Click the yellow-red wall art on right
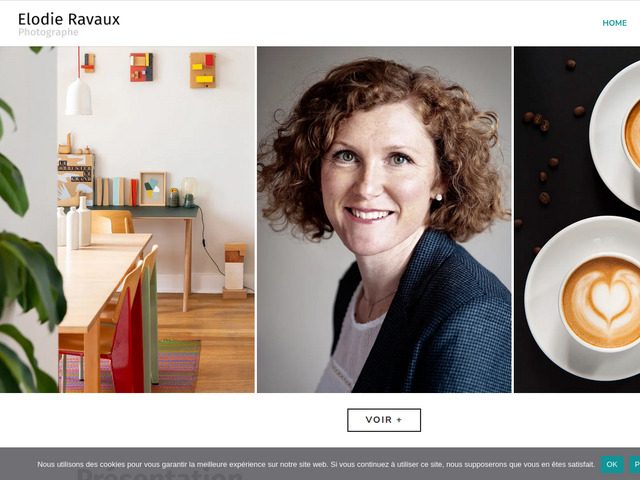The width and height of the screenshot is (640, 480). click(x=202, y=70)
